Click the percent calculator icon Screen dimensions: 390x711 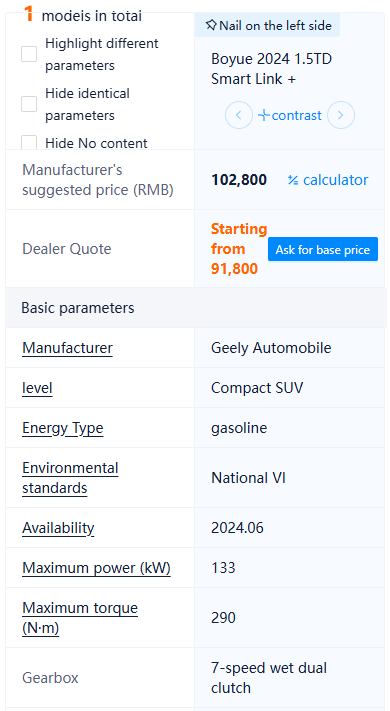(x=293, y=180)
